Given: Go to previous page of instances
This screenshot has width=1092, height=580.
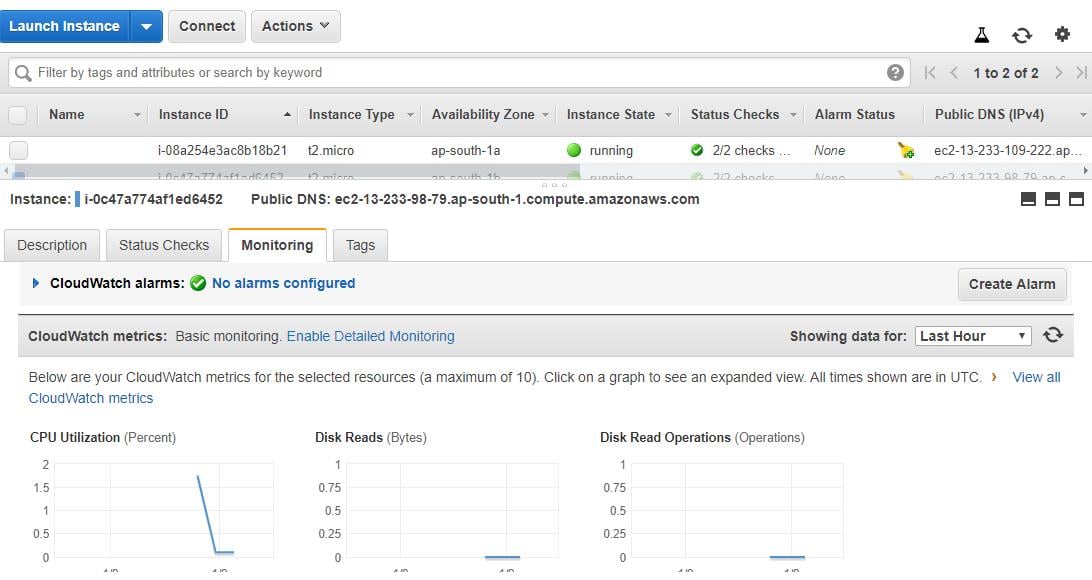Looking at the screenshot, I should (954, 72).
